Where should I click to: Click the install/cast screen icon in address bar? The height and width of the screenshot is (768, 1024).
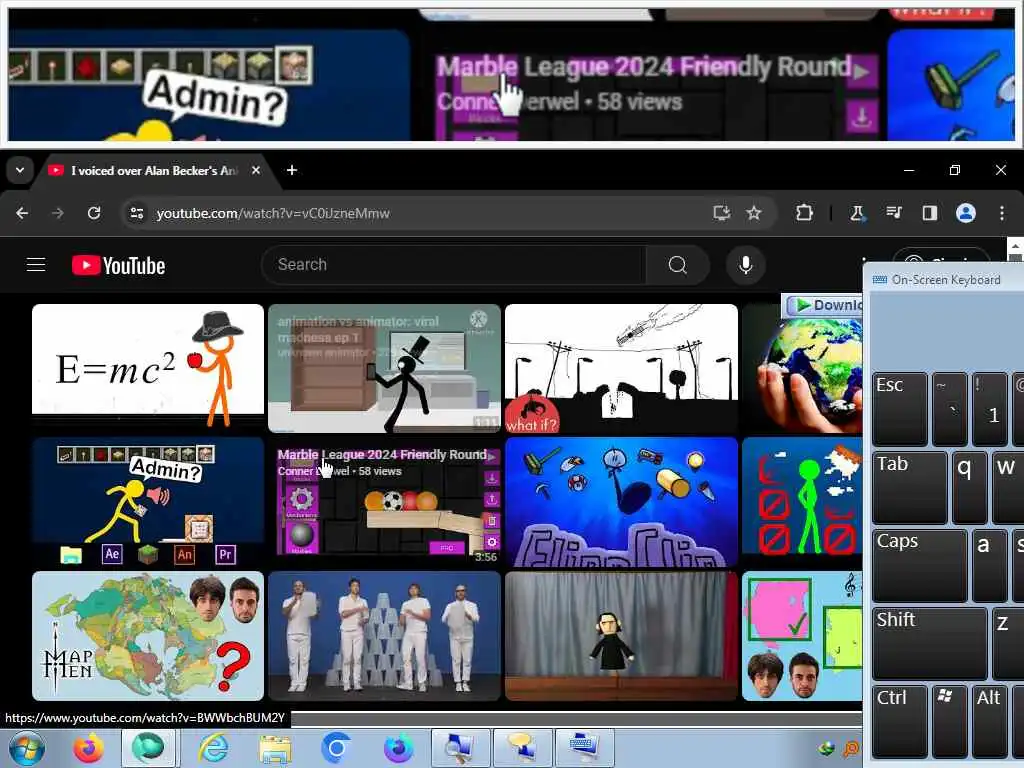coord(721,213)
